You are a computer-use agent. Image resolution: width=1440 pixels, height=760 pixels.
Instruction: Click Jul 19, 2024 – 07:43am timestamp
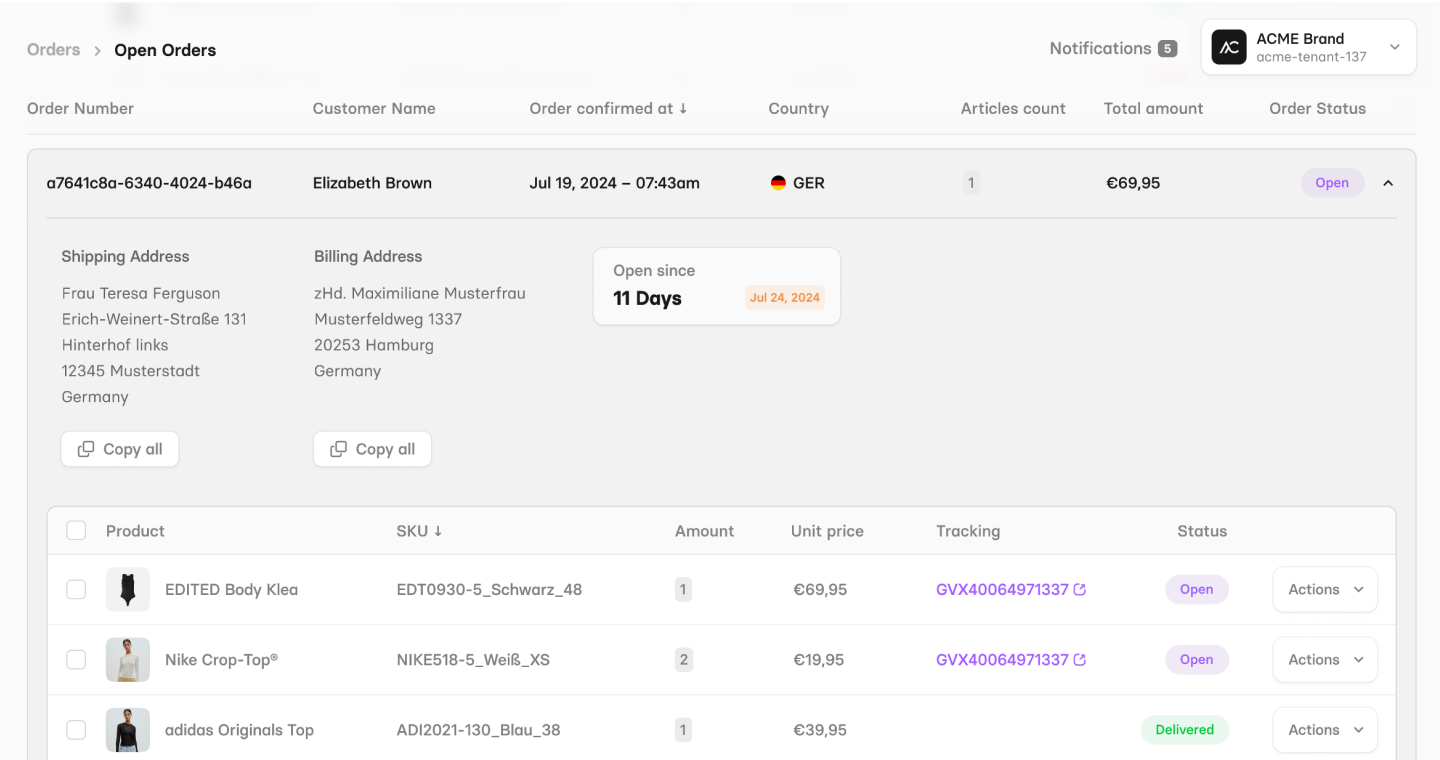pyautogui.click(x=614, y=183)
